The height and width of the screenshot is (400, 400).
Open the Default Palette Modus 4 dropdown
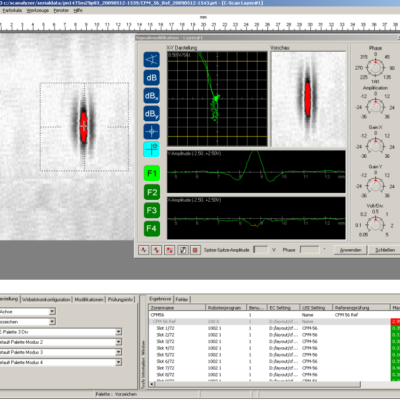pos(119,362)
